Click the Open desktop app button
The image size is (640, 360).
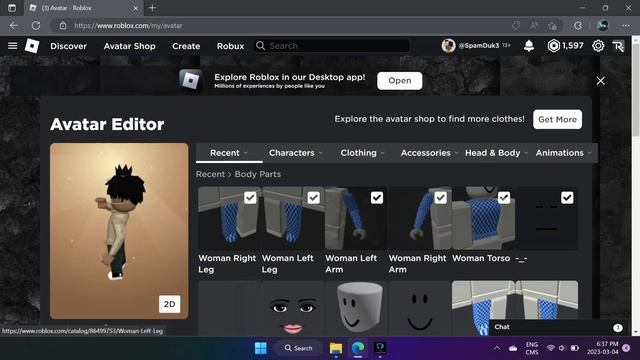[x=400, y=81]
